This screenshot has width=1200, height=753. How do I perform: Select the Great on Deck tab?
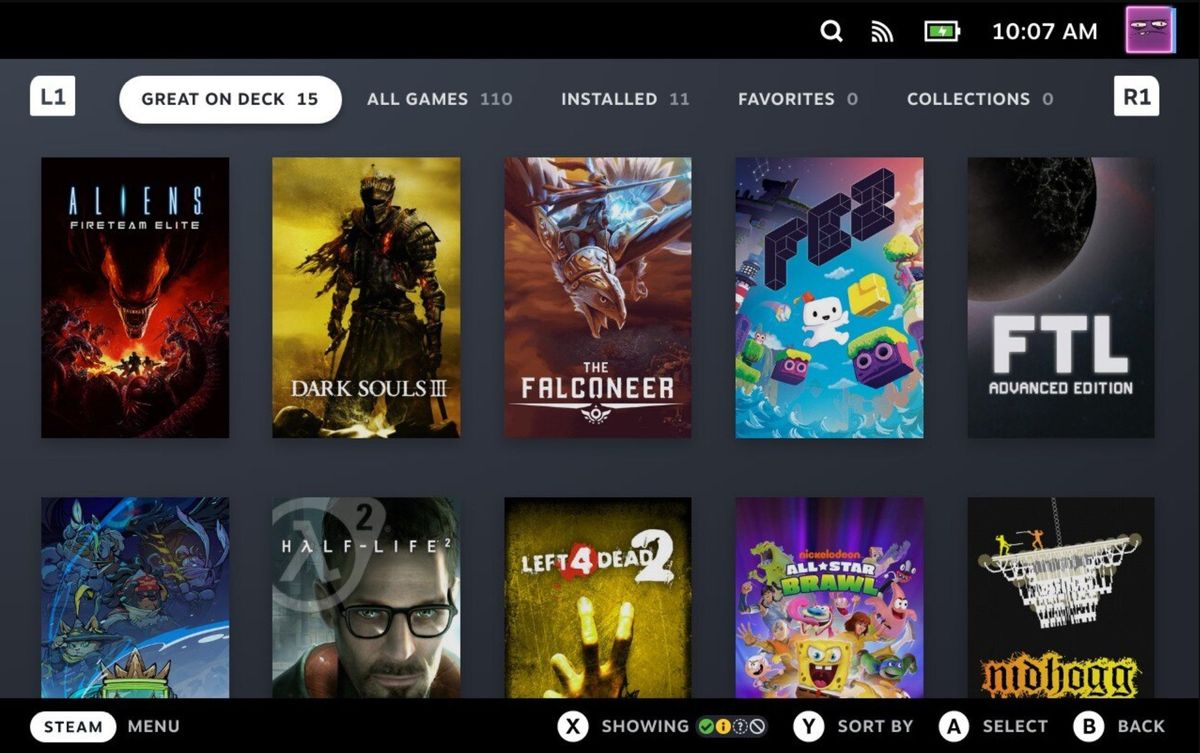[230, 99]
